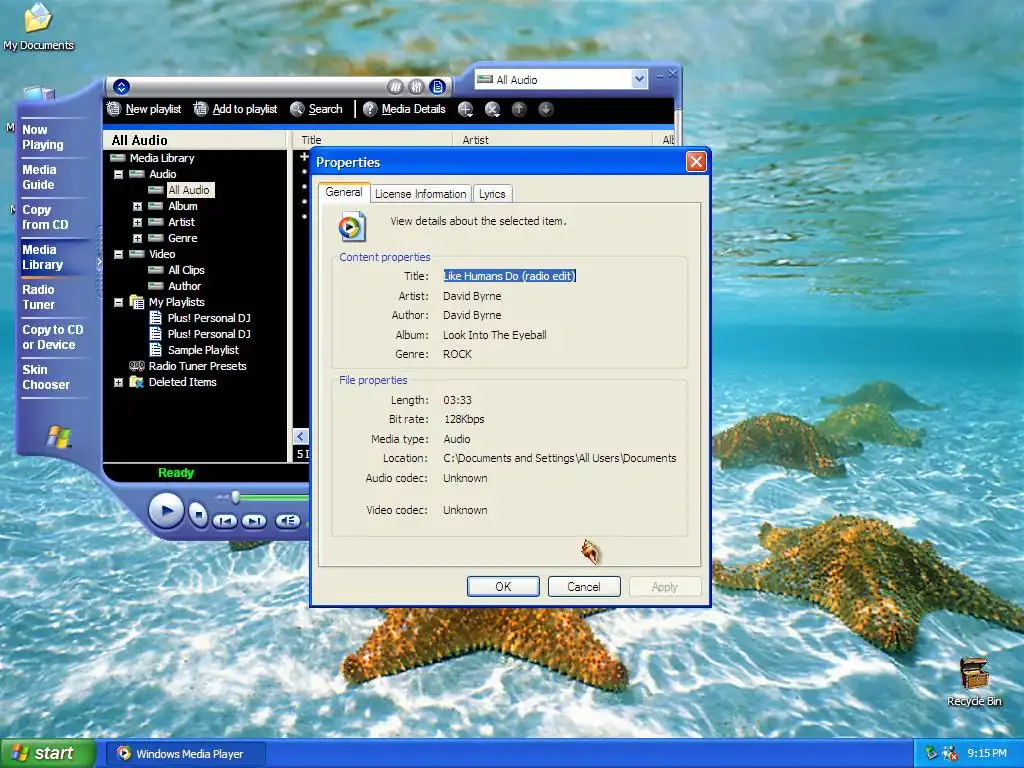This screenshot has height=768, width=1024.
Task: Click the Deleted Items icon
Action: click(x=136, y=382)
